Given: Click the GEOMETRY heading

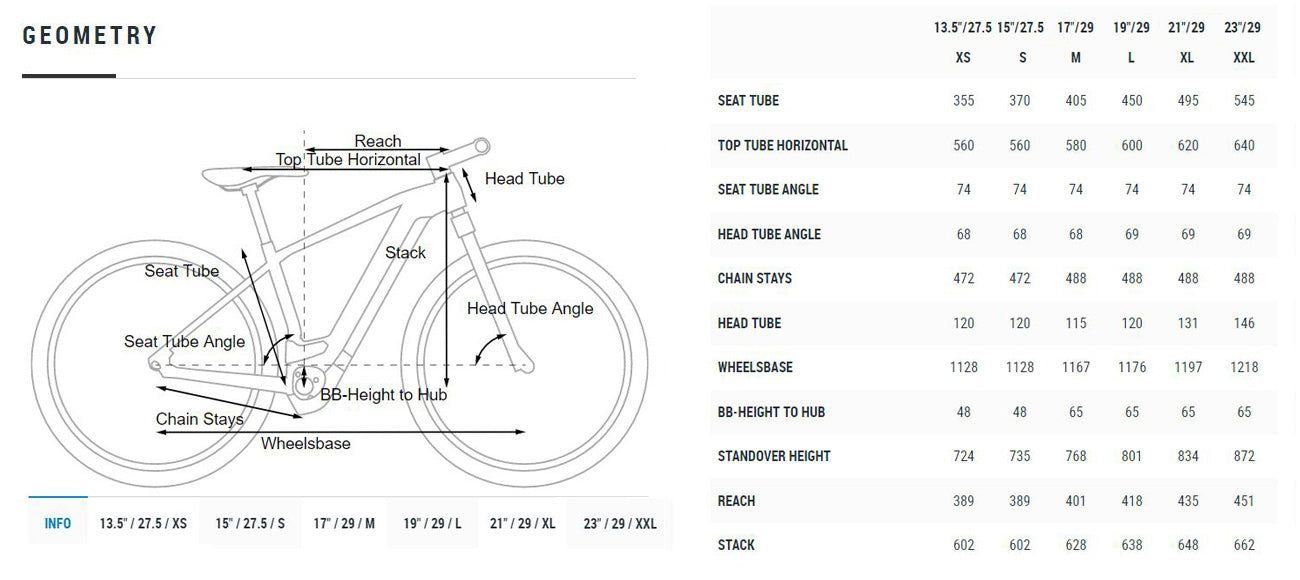Looking at the screenshot, I should click(x=90, y=36).
